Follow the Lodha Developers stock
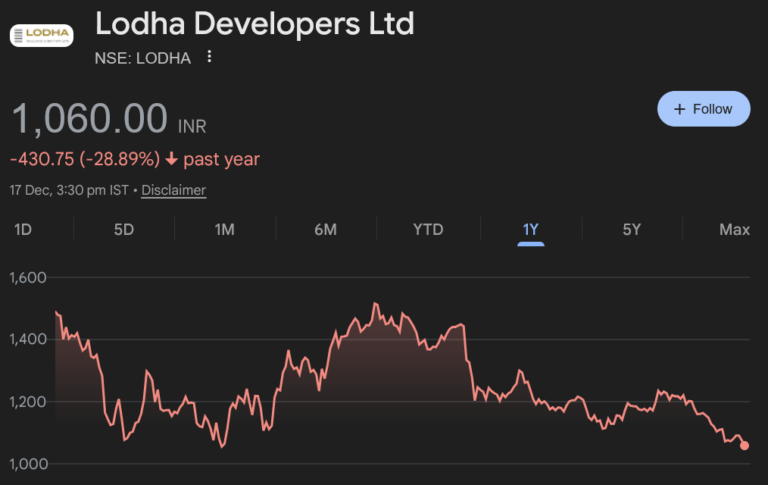 pyautogui.click(x=703, y=109)
